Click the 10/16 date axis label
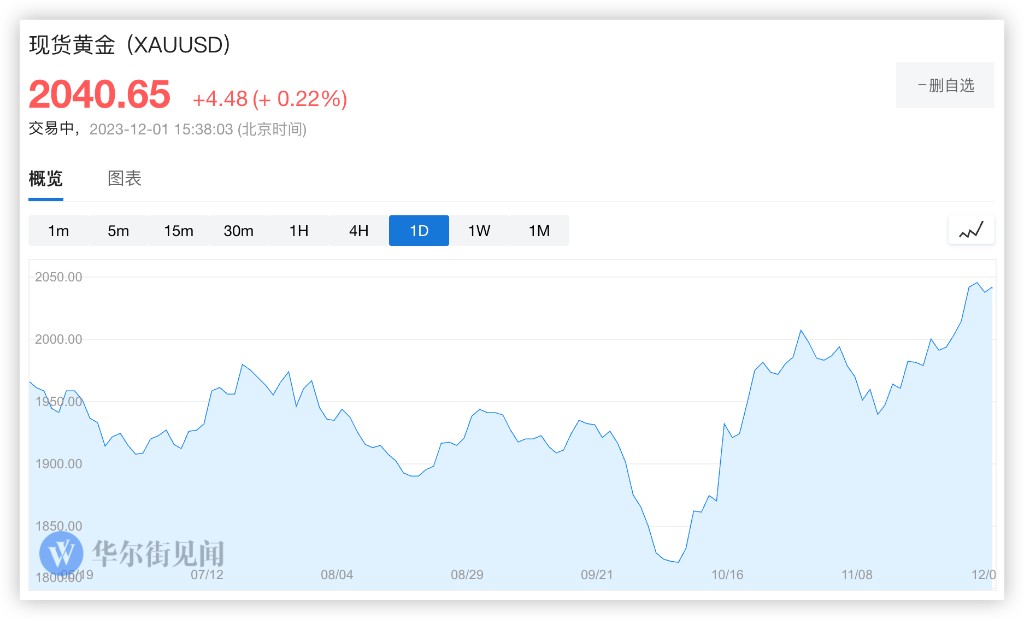Screen dimensions: 1024x619 point(727,575)
